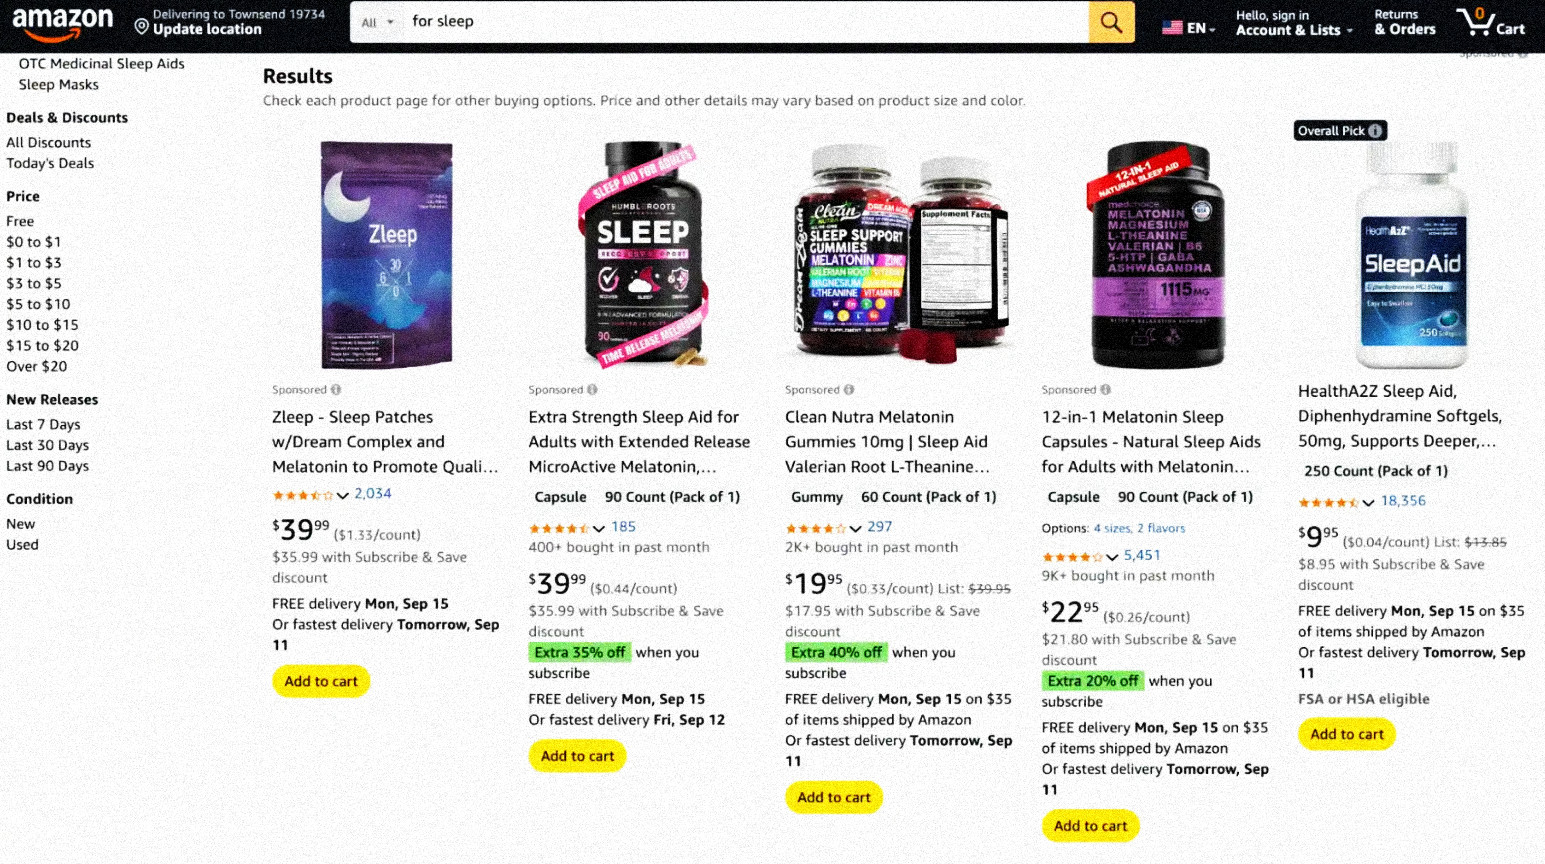Click Sponsored info icon above Clean Nutra gummies
This screenshot has width=1545, height=864.
coord(849,390)
